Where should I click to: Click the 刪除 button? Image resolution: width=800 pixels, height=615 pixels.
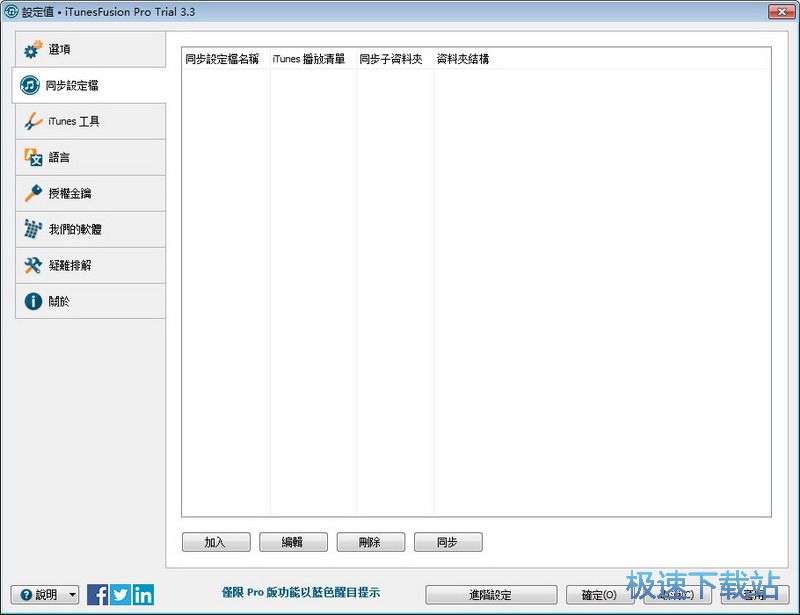coord(370,541)
